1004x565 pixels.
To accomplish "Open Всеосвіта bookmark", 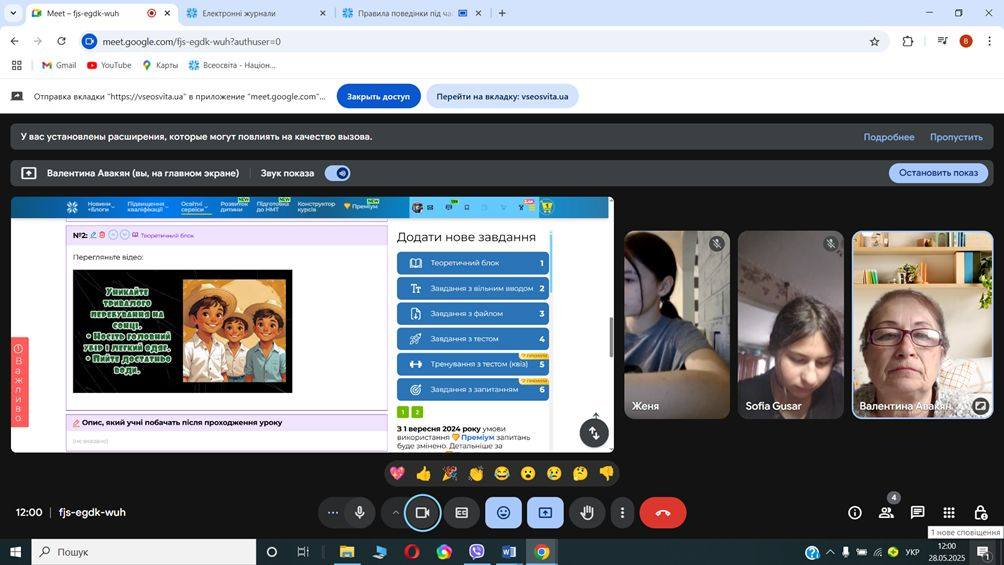I will [x=232, y=65].
